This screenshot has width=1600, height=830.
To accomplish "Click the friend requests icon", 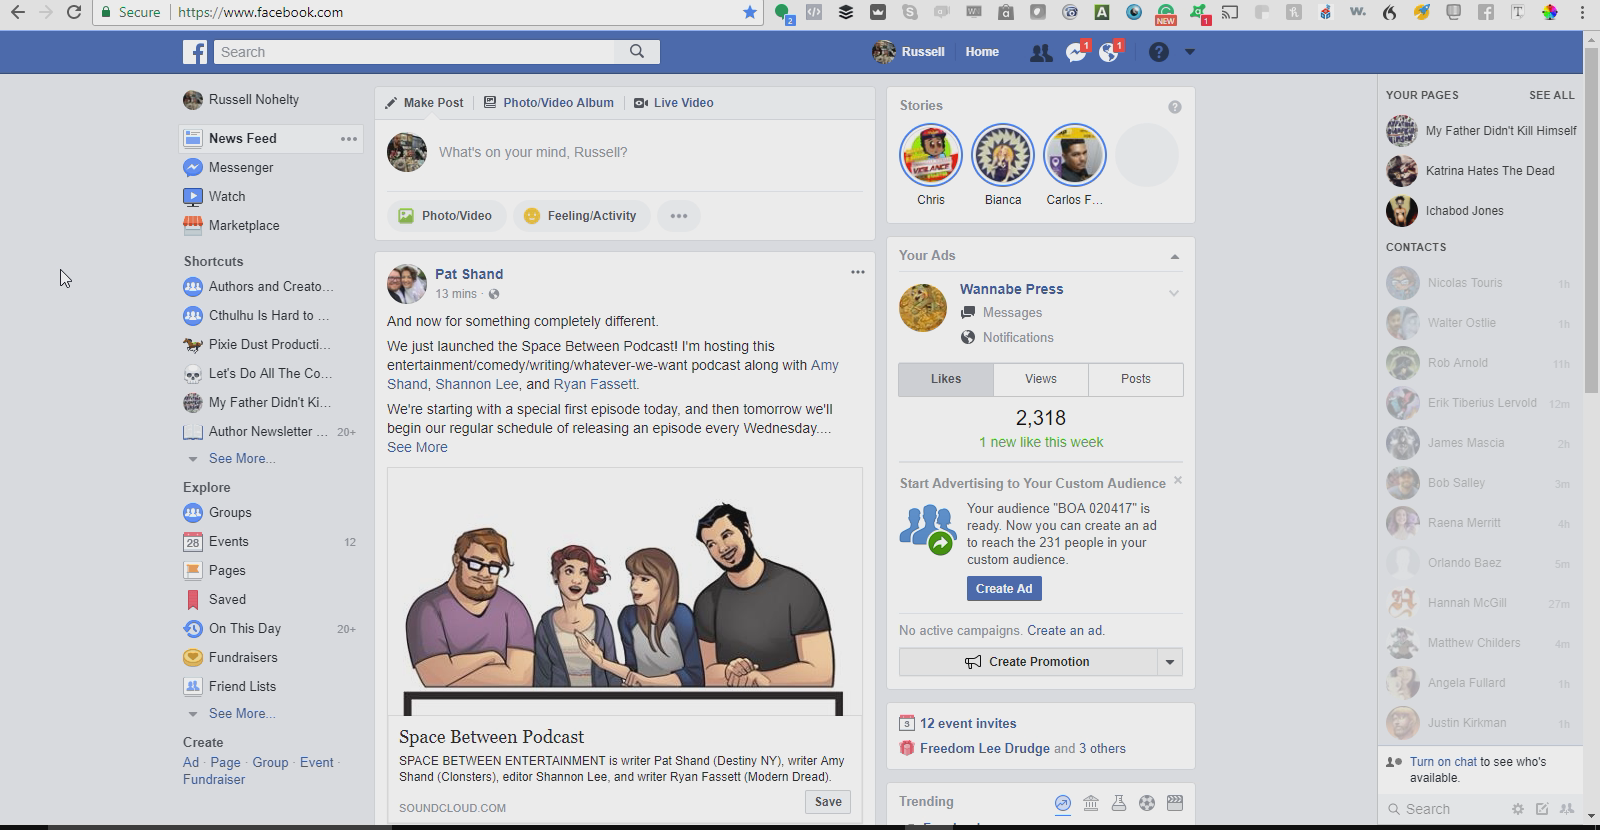I will [x=1041, y=52].
